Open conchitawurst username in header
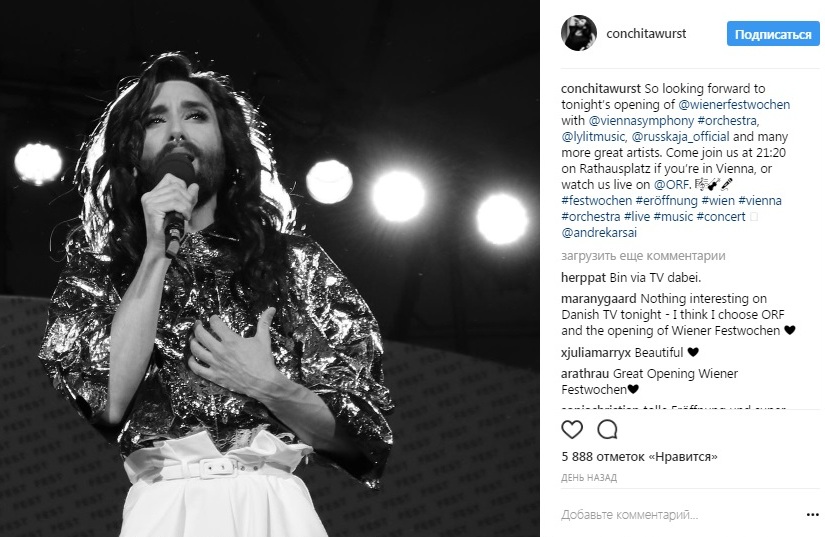825x537 pixels. [x=646, y=34]
